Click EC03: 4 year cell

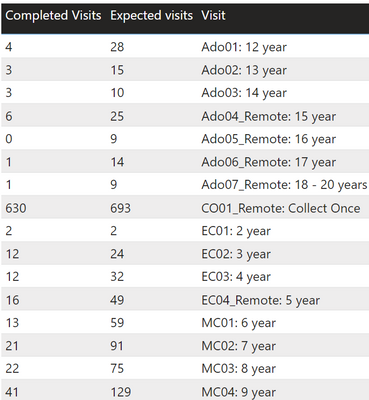(236, 277)
